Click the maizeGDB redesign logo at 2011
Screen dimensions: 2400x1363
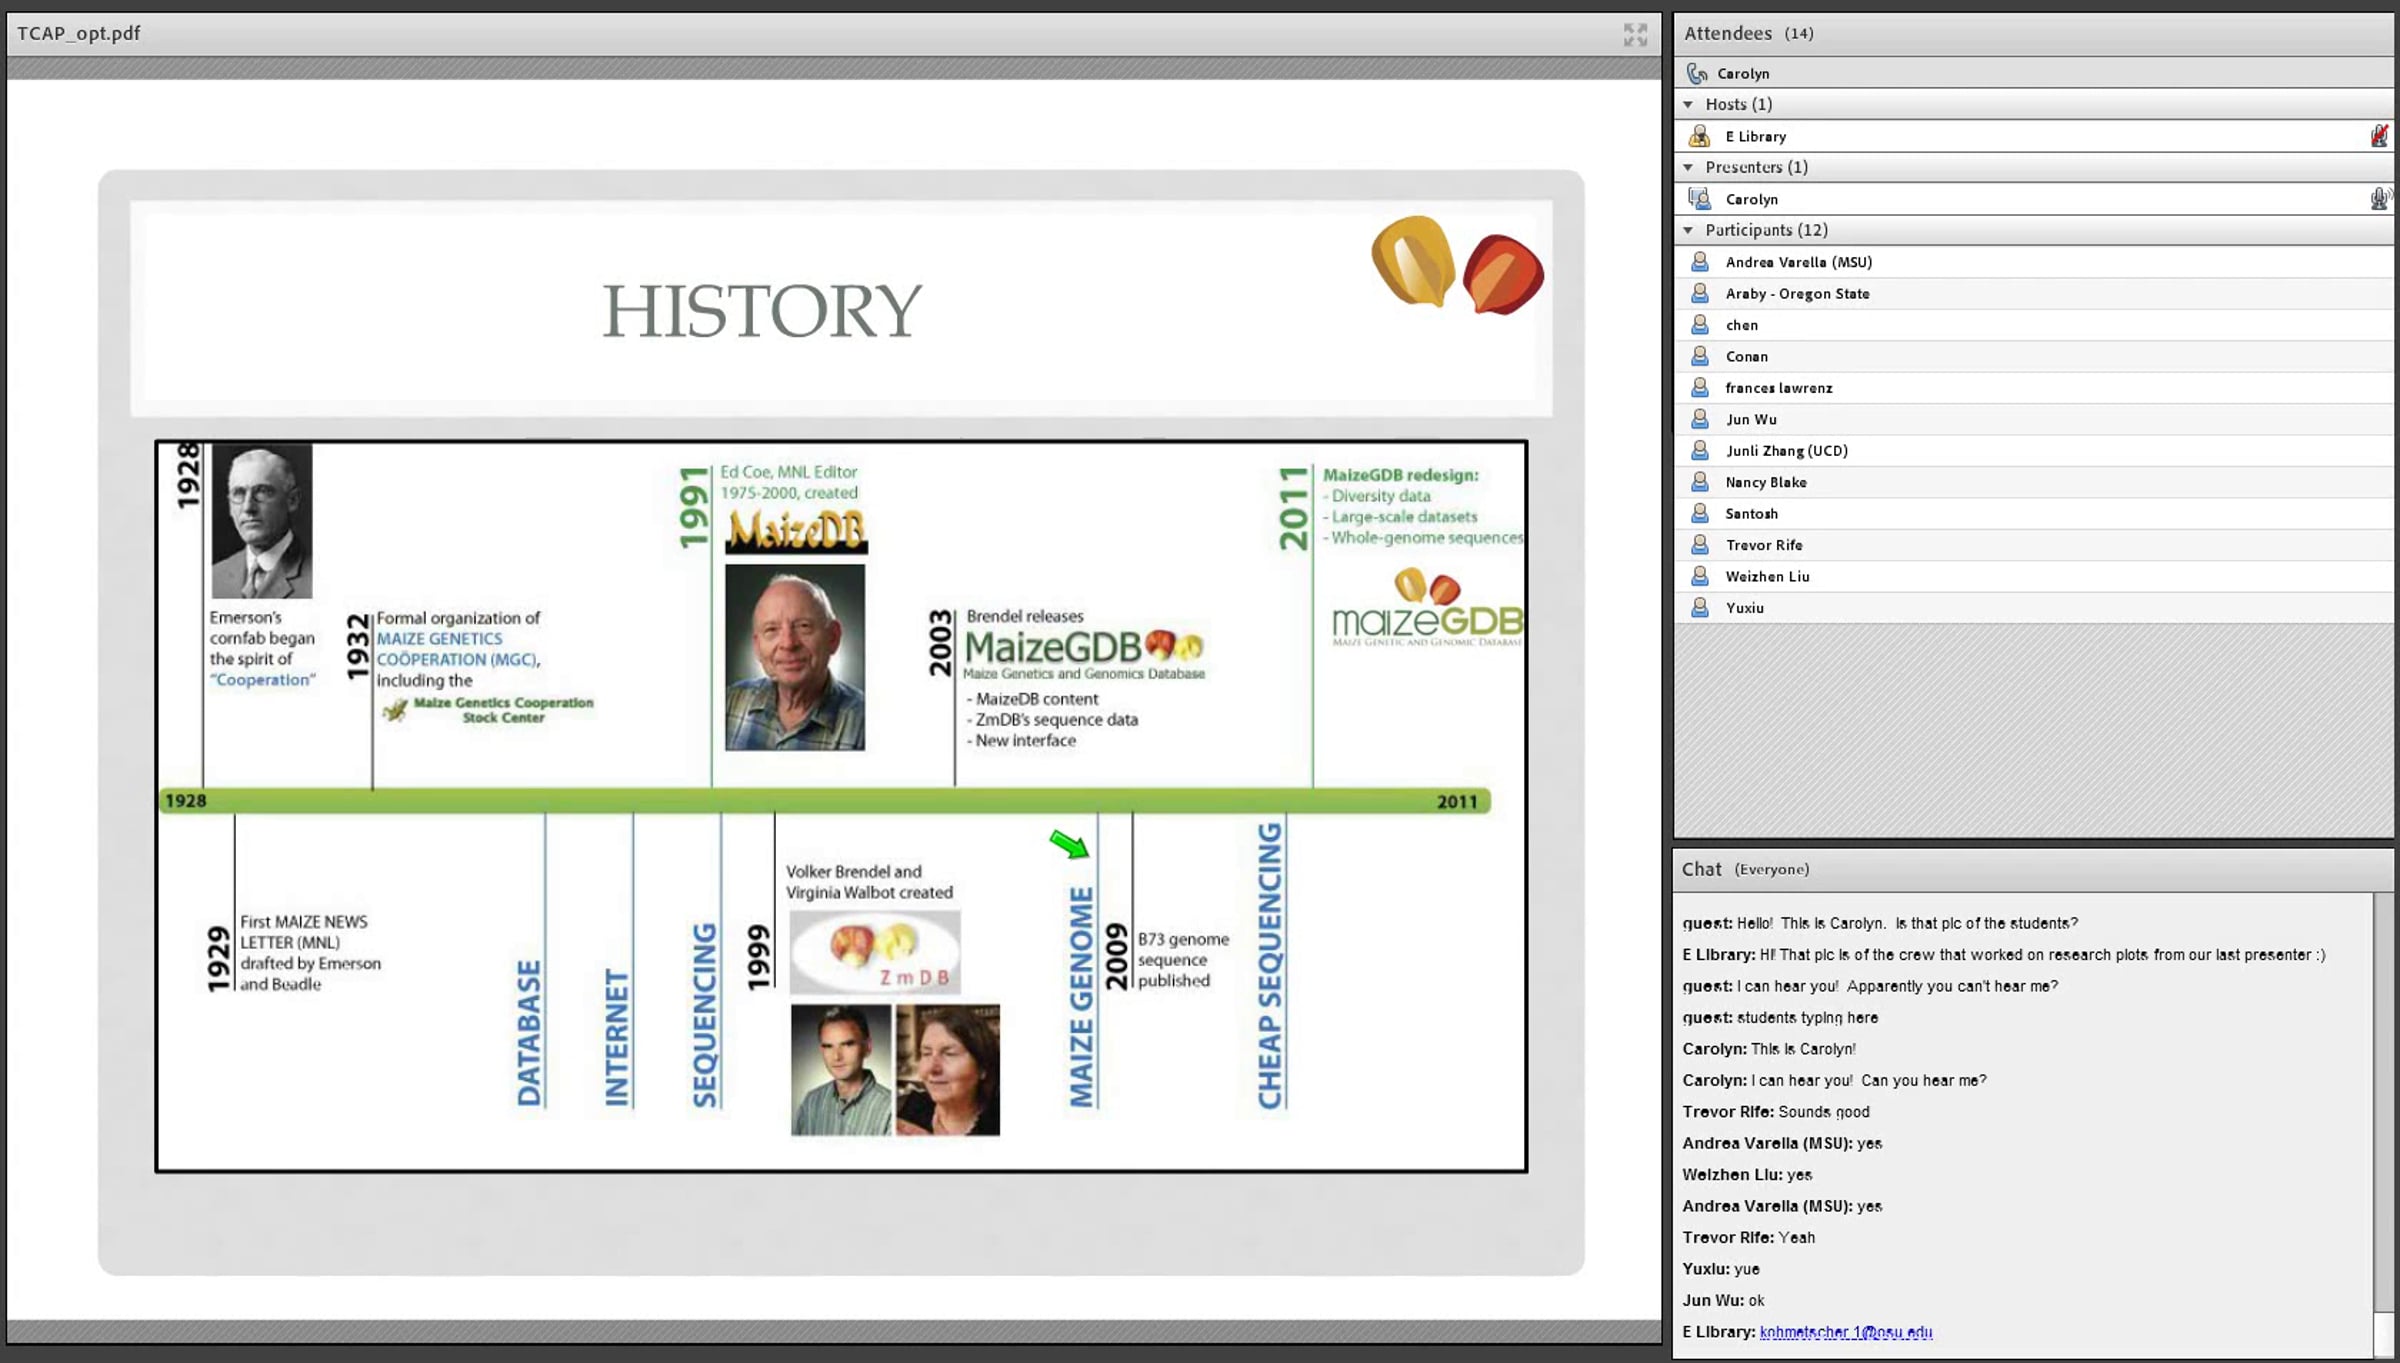pos(1428,608)
